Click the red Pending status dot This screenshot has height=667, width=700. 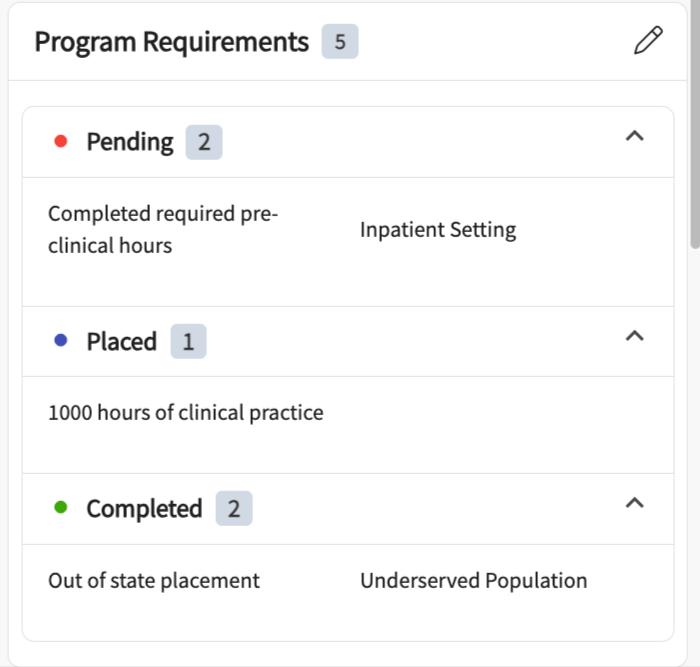(x=60, y=142)
